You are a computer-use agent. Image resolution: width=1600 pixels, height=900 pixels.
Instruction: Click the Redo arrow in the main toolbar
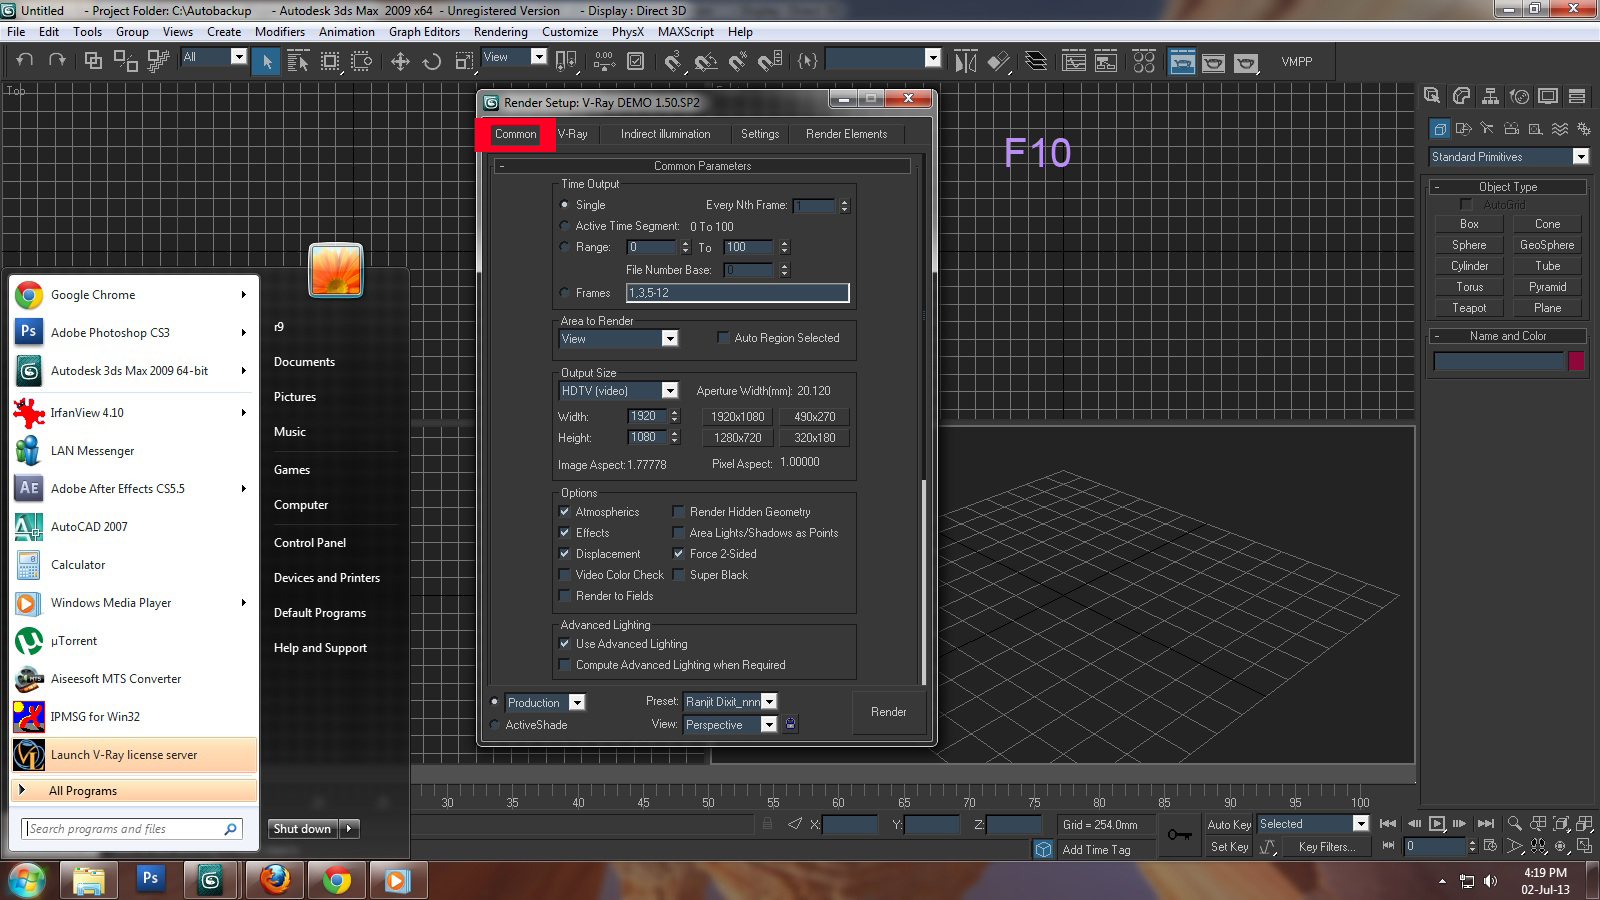coord(57,61)
